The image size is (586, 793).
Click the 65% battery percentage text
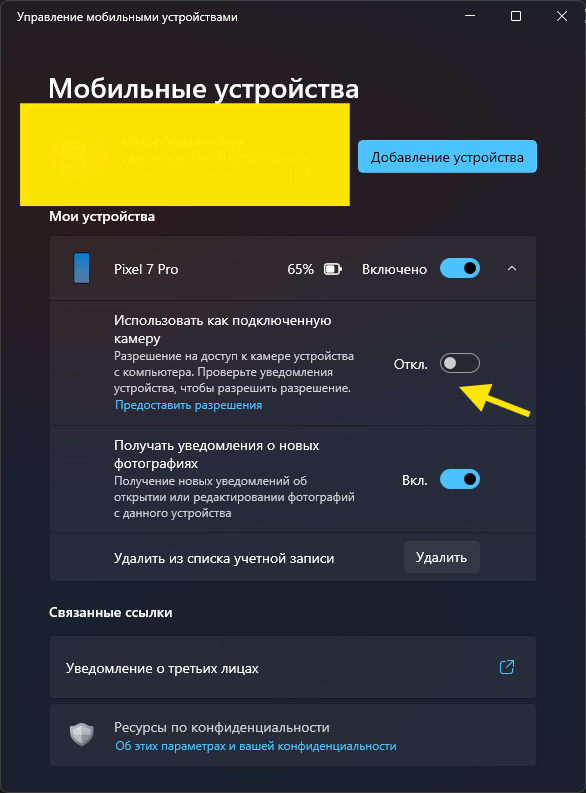click(x=300, y=269)
